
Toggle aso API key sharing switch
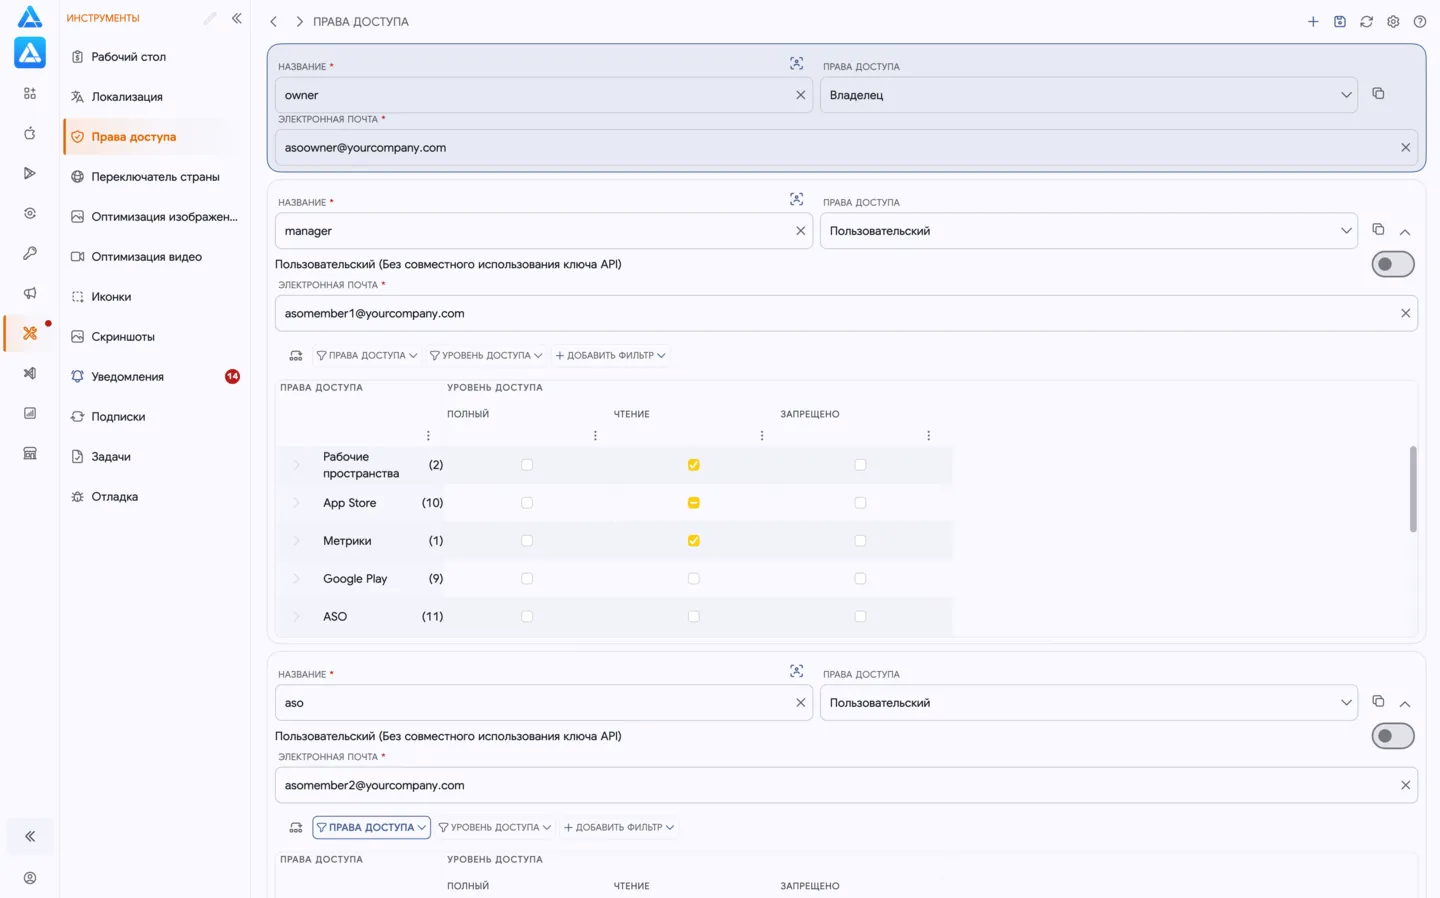1393,736
